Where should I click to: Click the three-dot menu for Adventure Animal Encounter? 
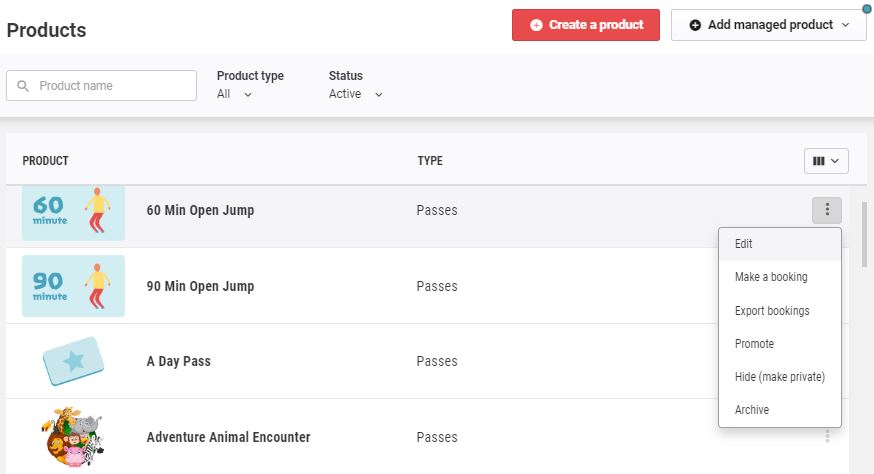827,436
